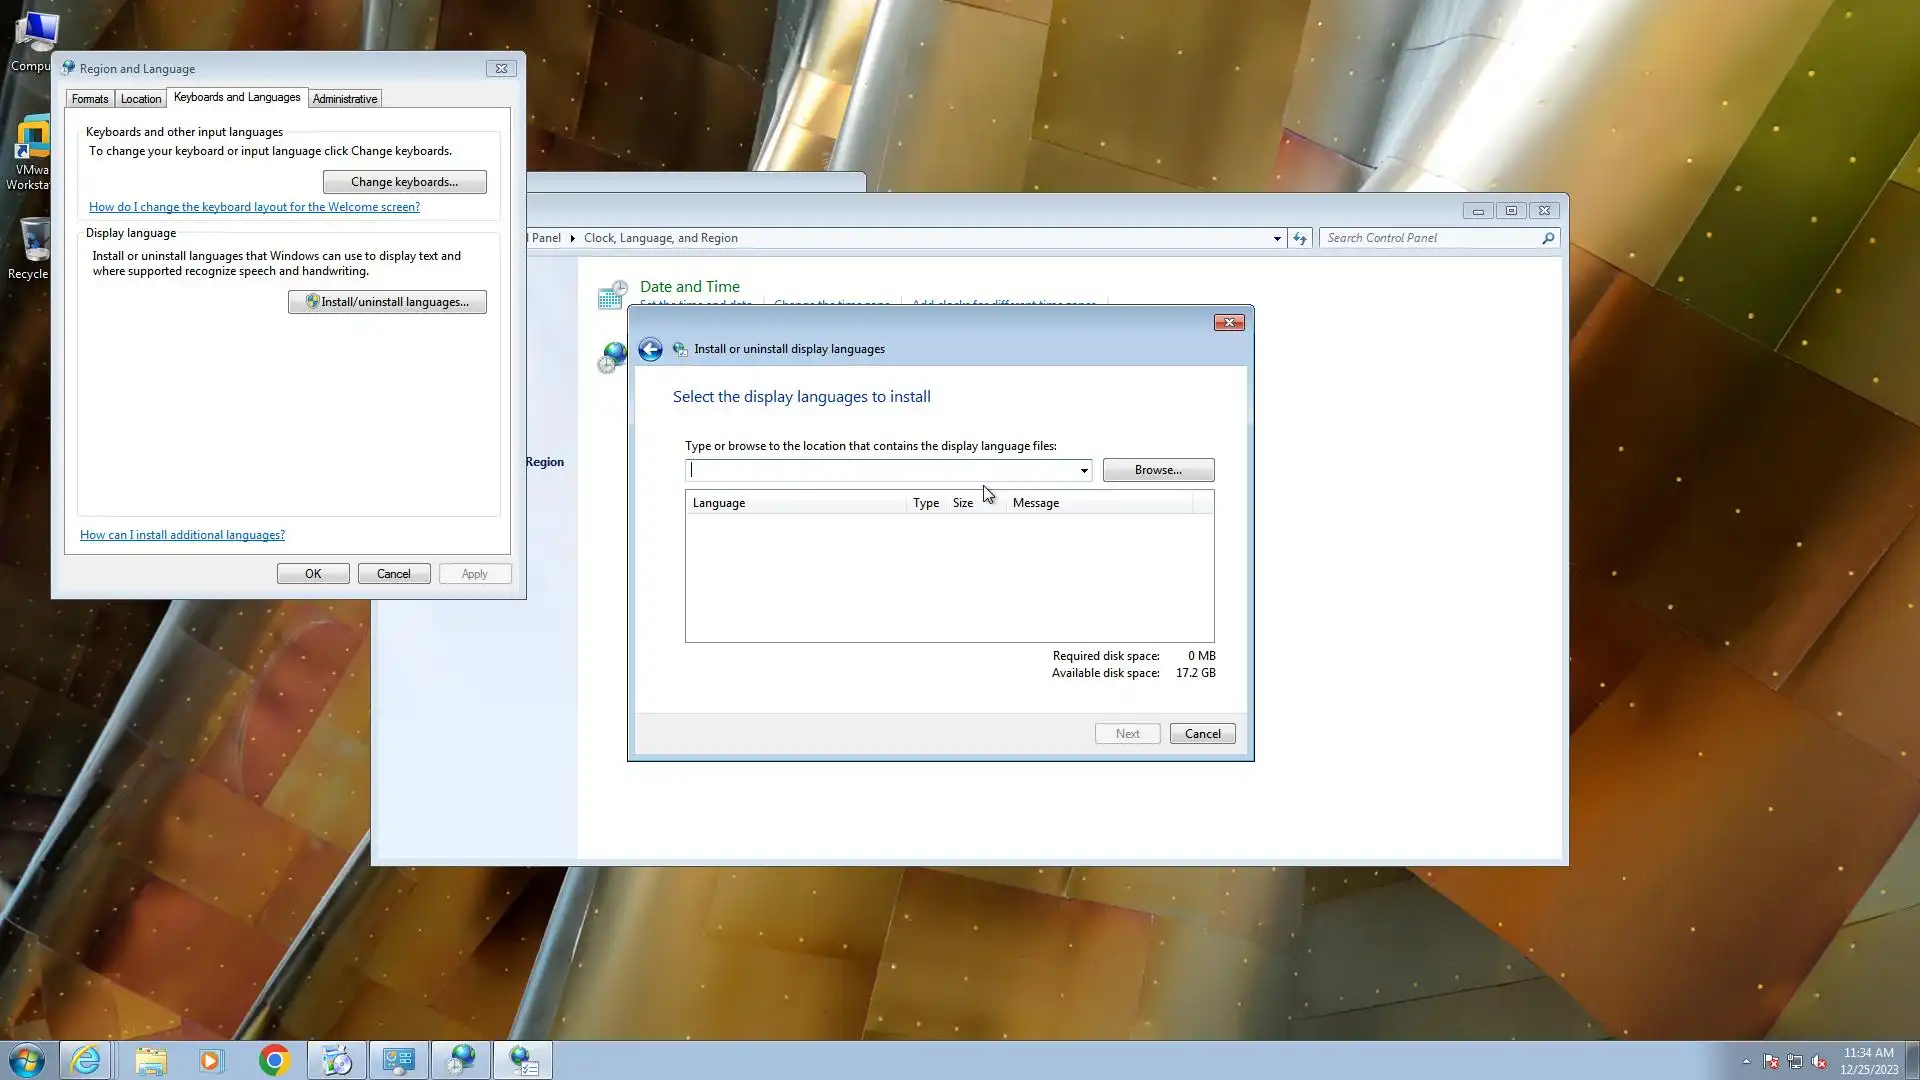This screenshot has width=1920, height=1080.
Task: Click the Browse... button
Action: [x=1158, y=470]
